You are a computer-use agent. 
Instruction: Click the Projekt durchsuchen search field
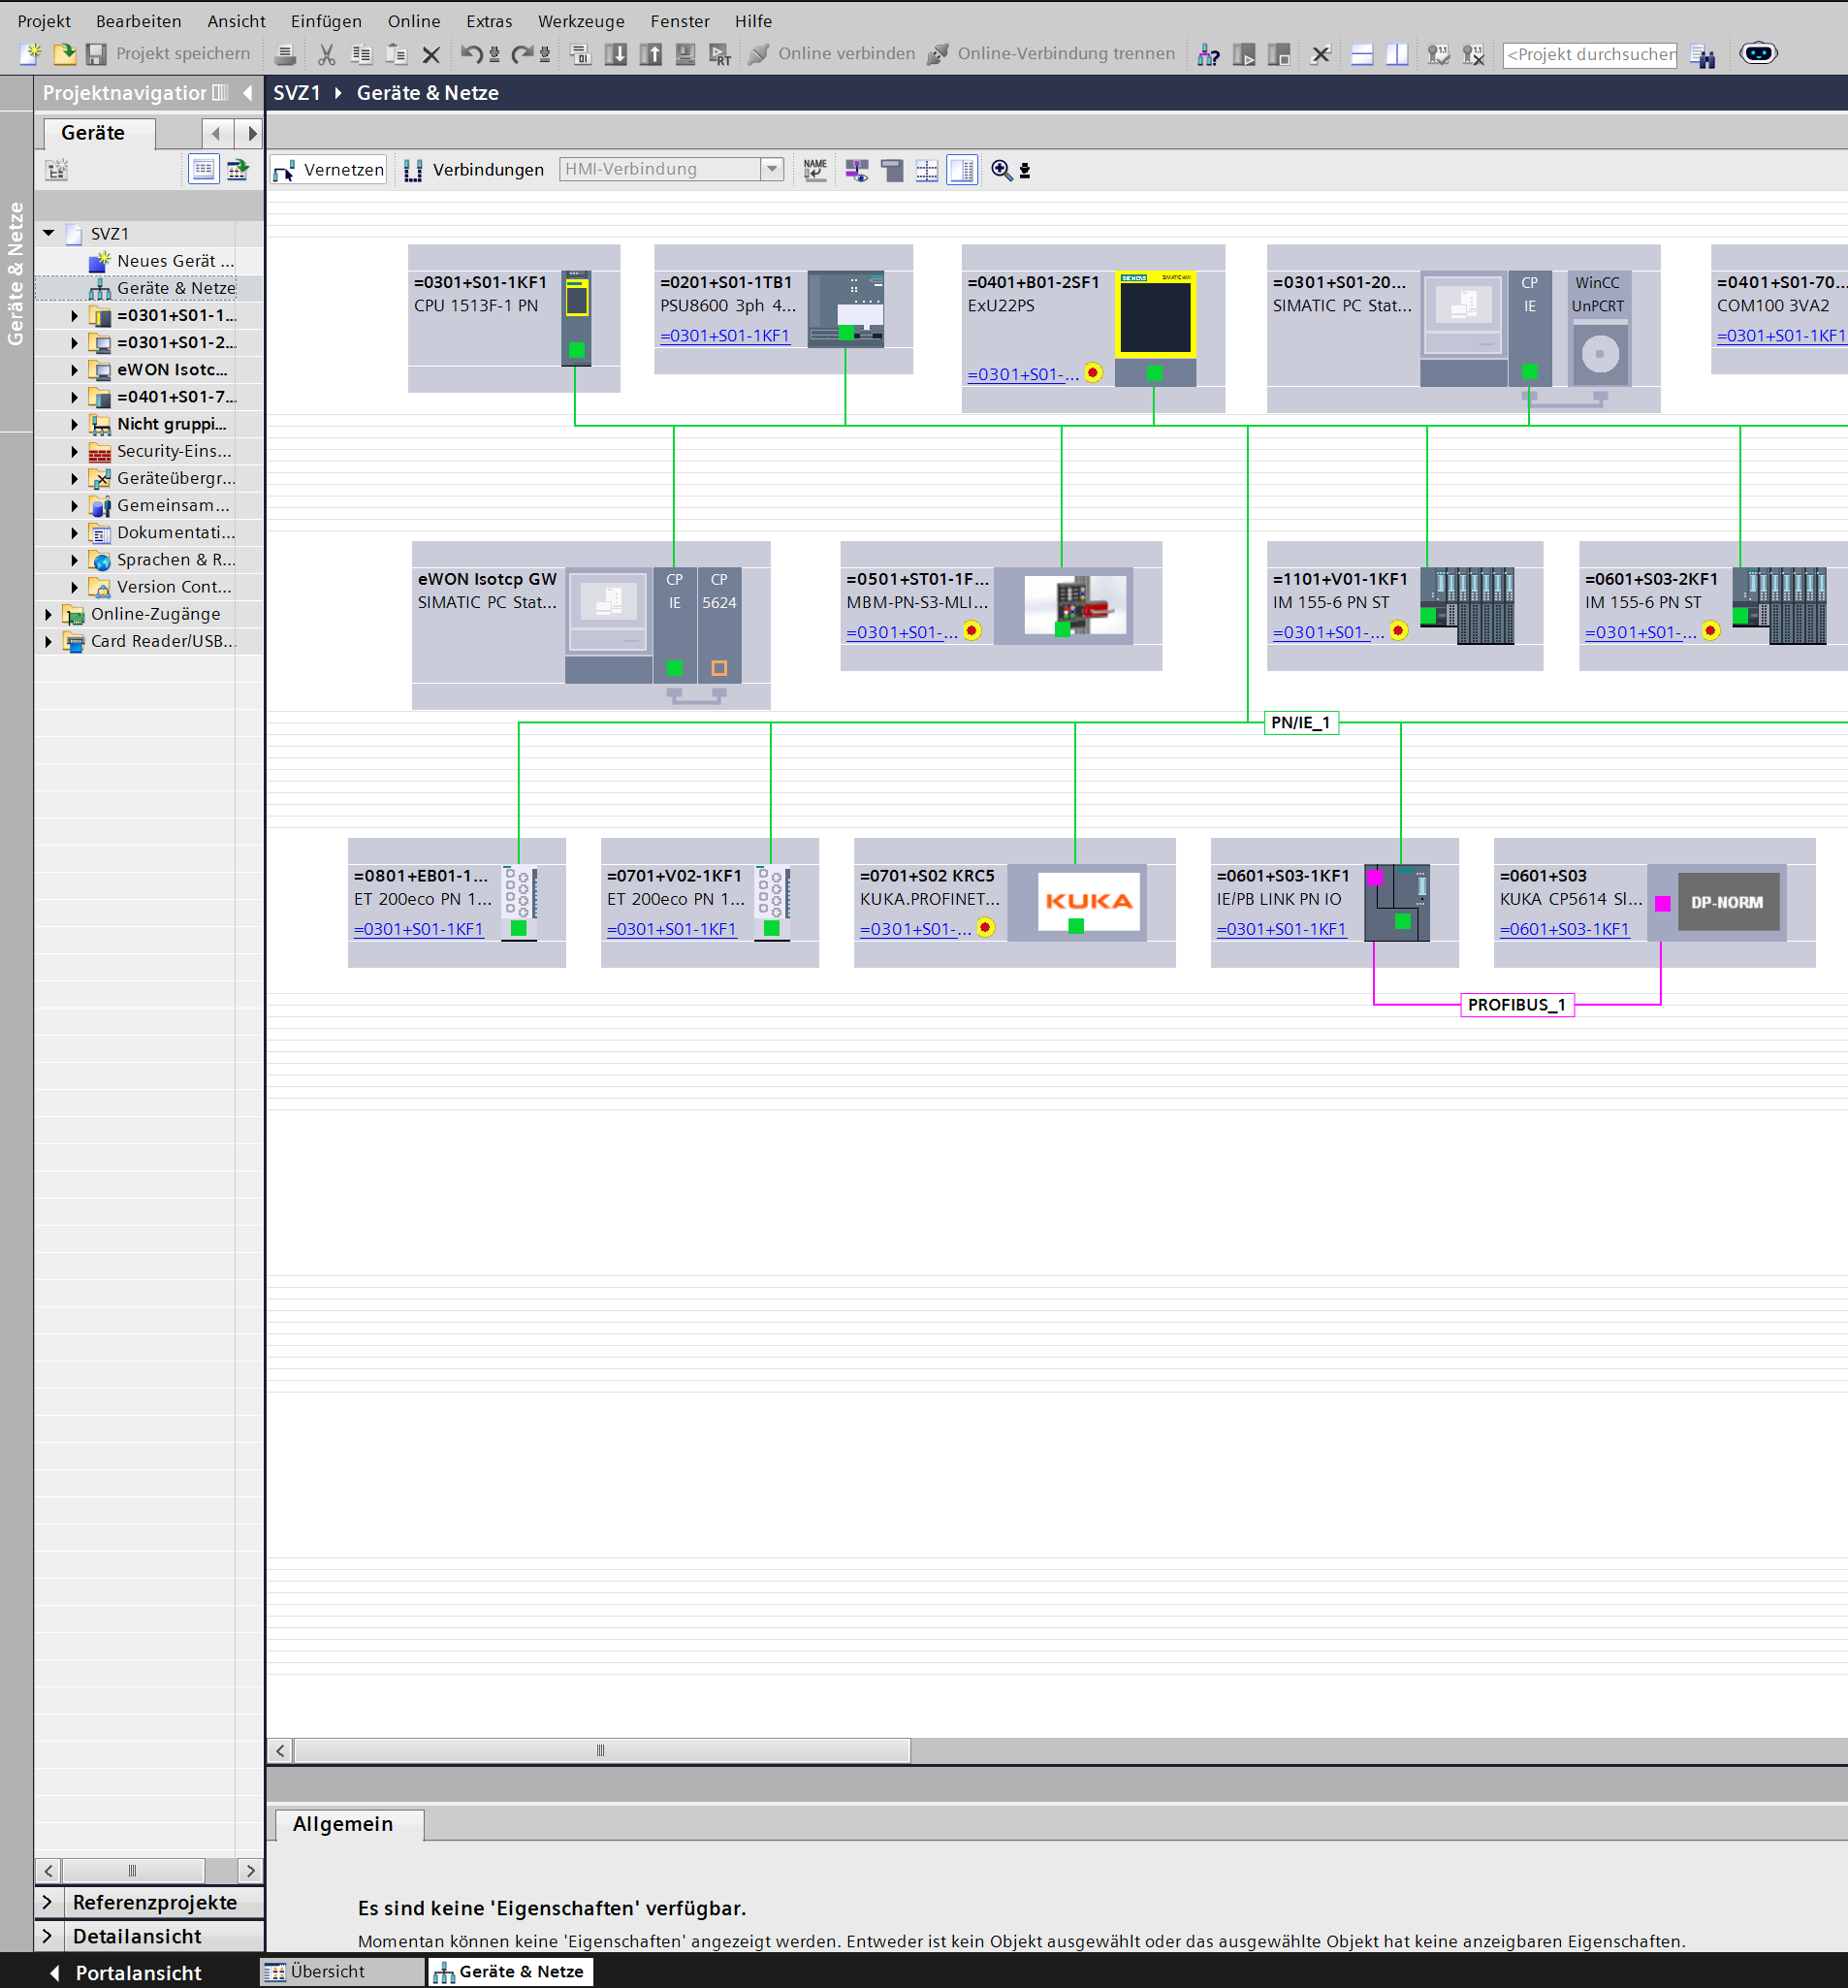pos(1590,55)
